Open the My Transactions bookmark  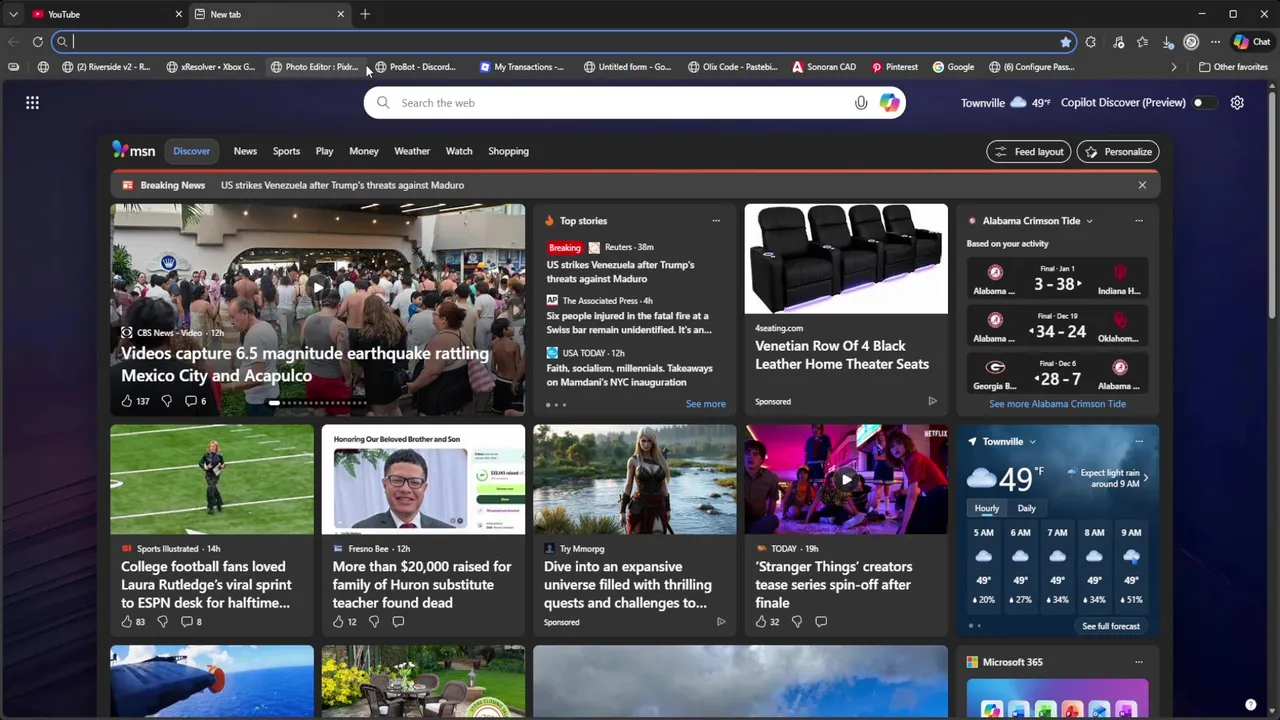[x=521, y=67]
